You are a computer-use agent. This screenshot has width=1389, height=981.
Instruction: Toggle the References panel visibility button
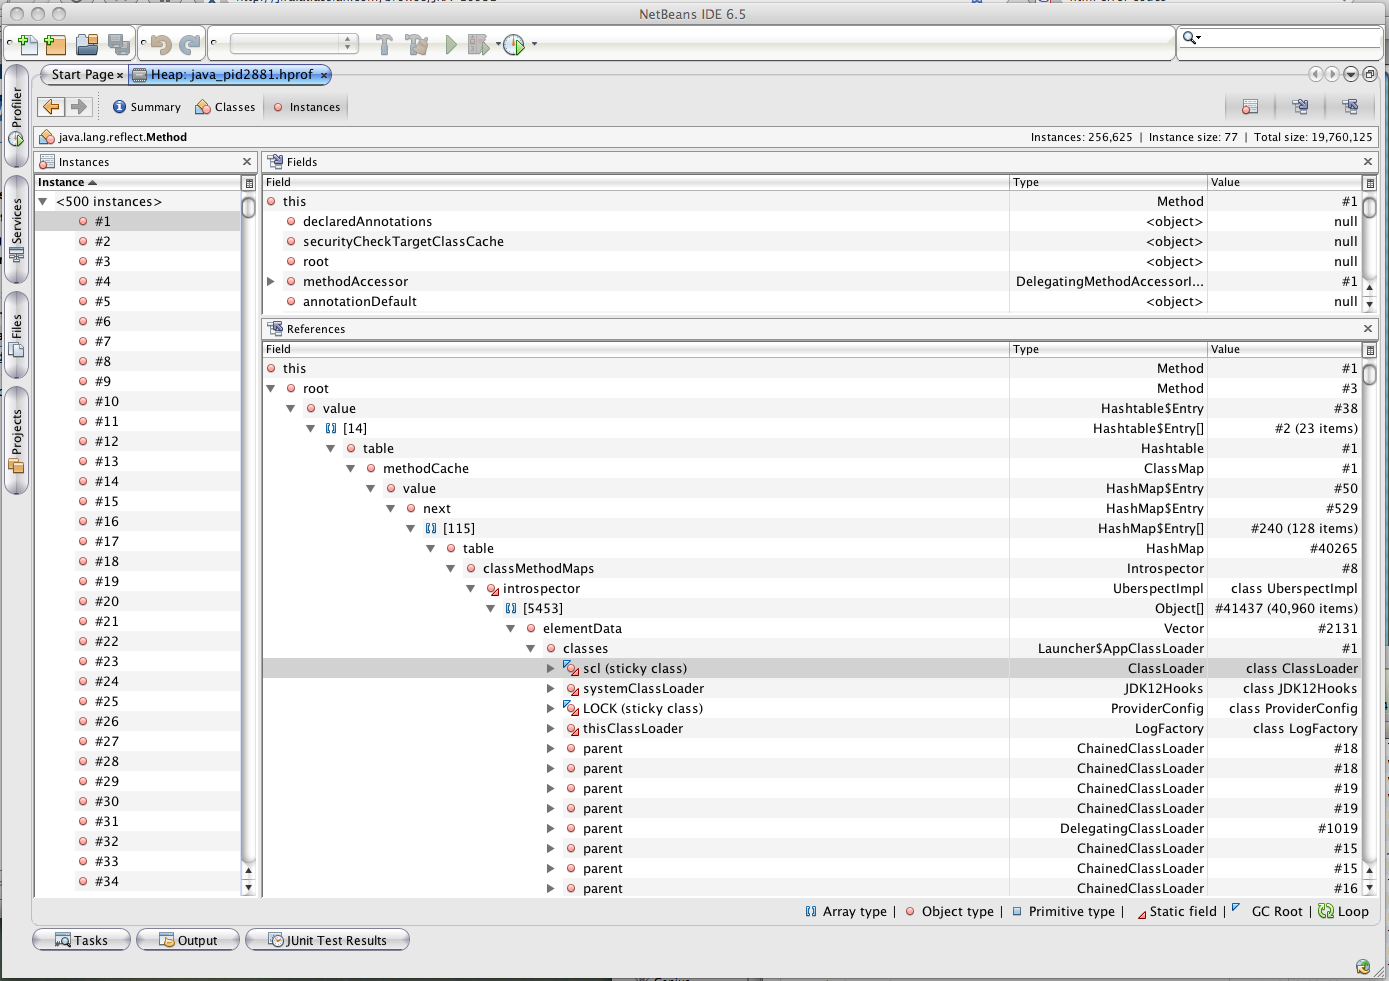(1350, 107)
